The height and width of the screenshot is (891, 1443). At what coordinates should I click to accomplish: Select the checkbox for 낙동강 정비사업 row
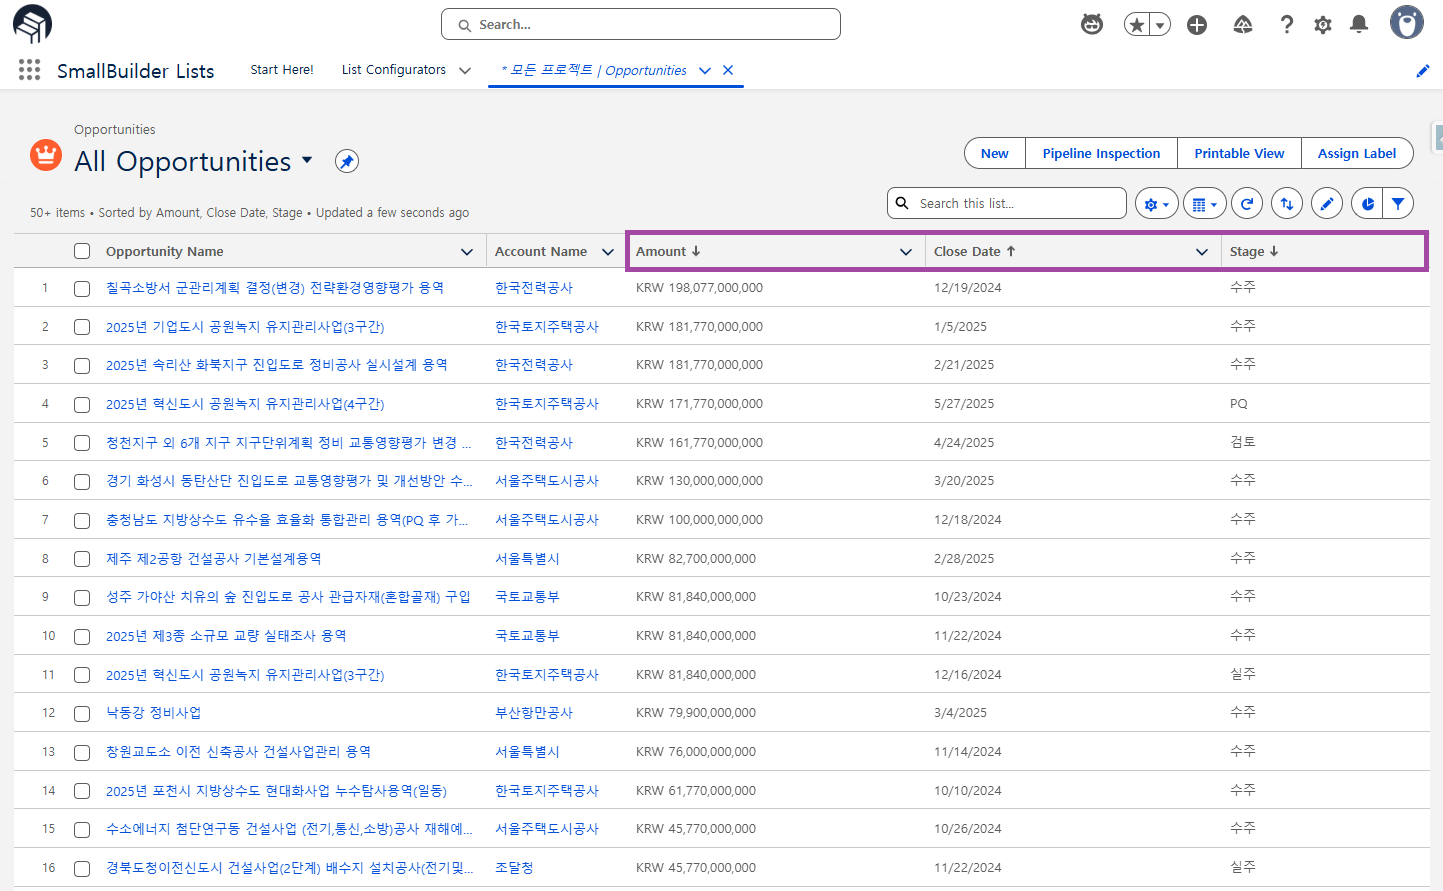(x=82, y=713)
